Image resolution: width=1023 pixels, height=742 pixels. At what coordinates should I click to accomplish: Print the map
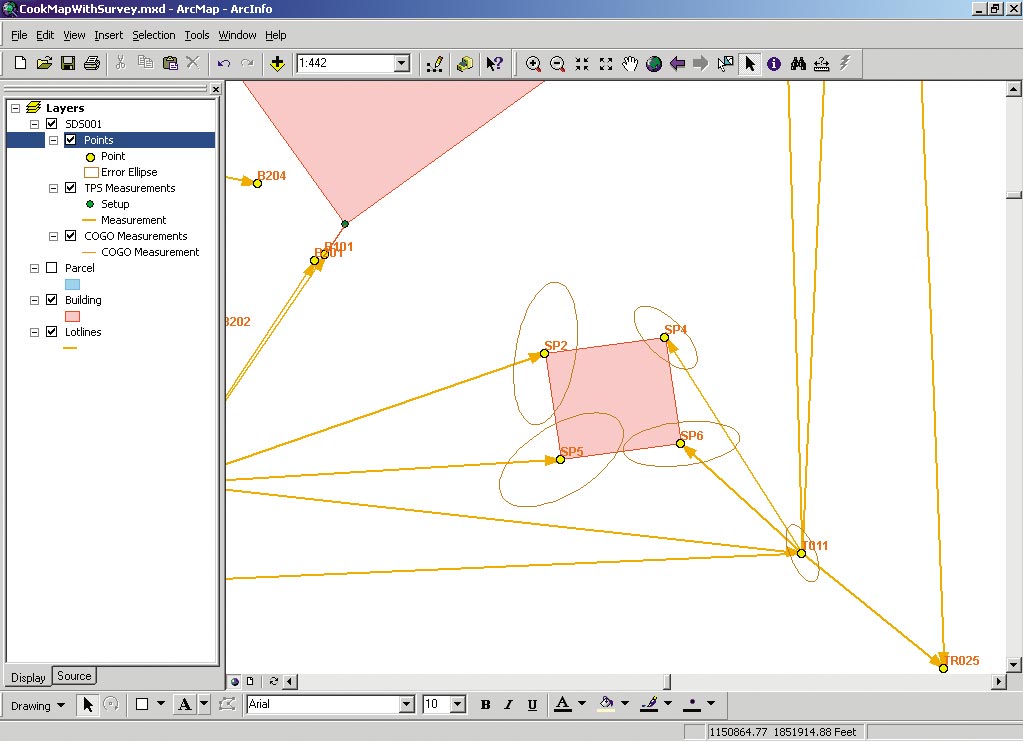(x=92, y=63)
